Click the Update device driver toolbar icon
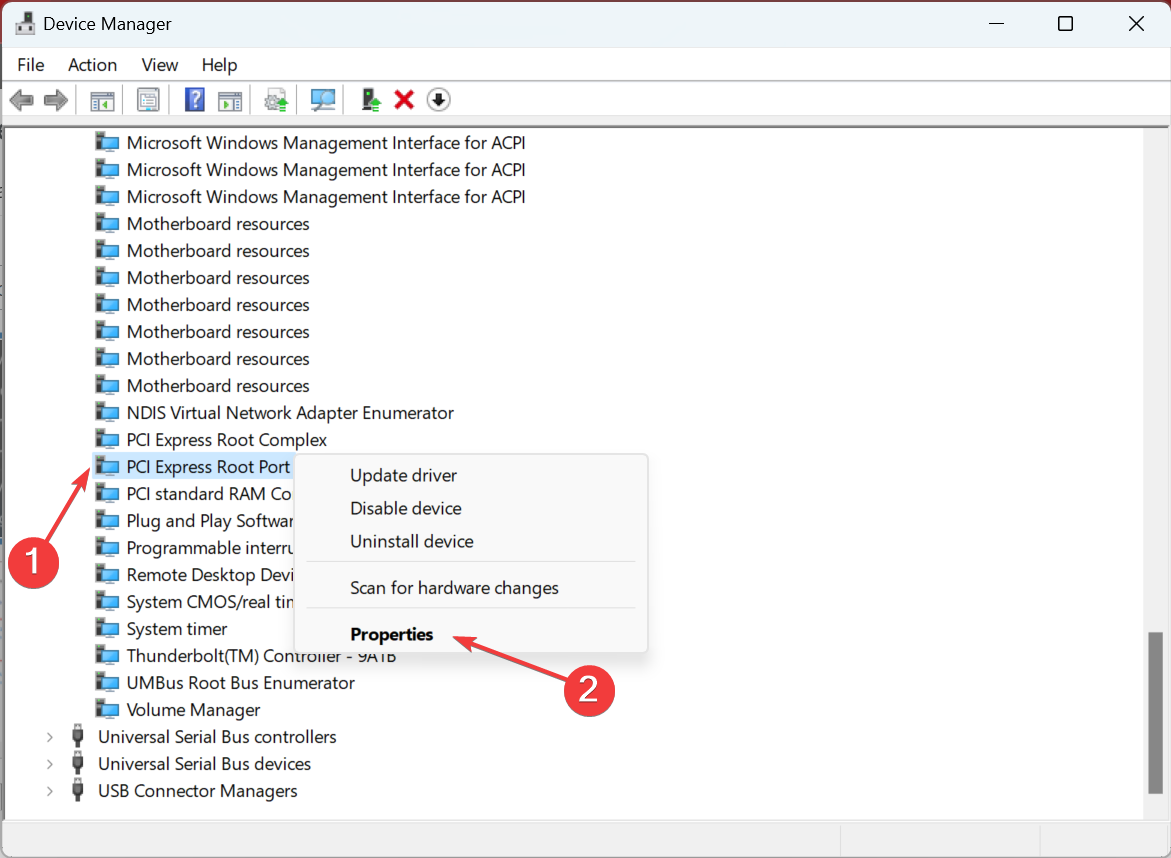 coord(276,100)
